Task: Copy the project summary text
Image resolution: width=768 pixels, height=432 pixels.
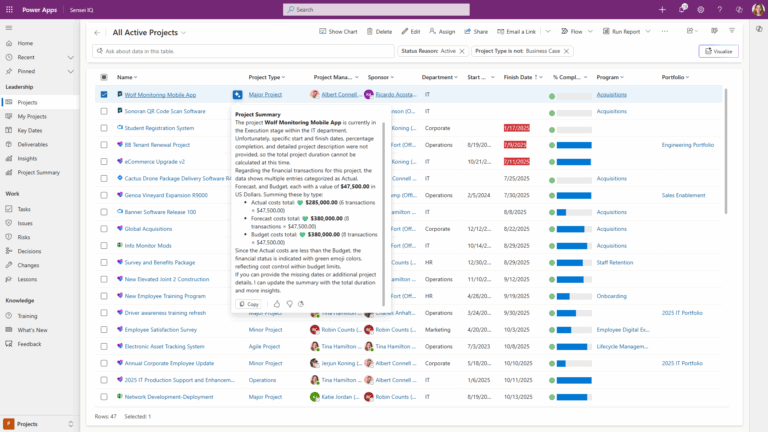Action: (x=249, y=304)
